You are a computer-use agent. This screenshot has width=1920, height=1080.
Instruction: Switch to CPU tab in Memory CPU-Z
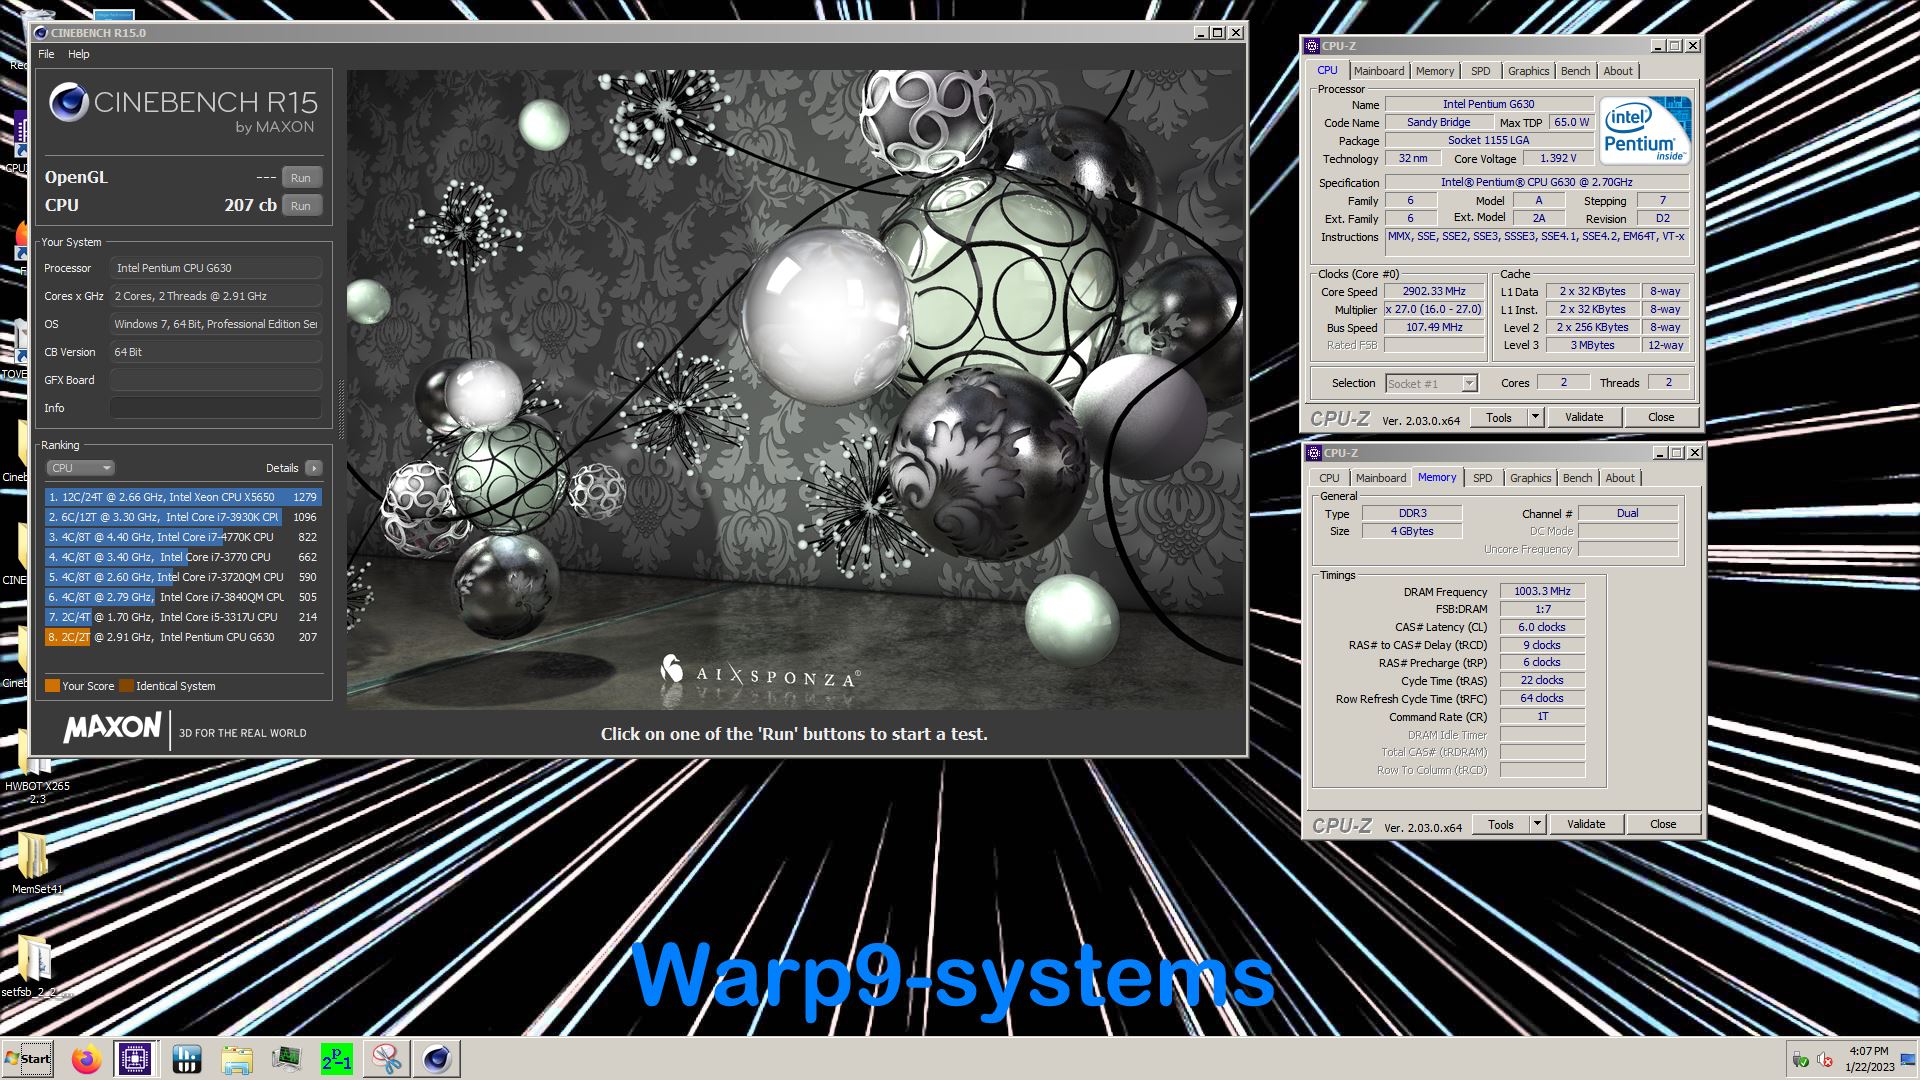1329,478
